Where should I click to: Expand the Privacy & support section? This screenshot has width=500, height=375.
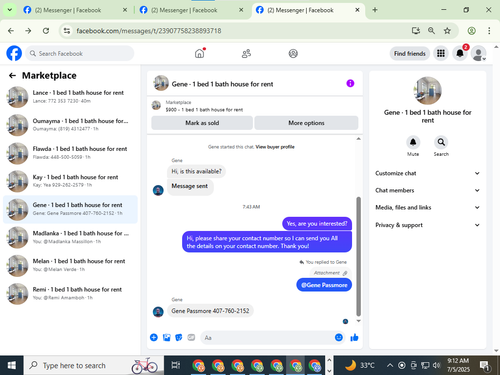(427, 225)
